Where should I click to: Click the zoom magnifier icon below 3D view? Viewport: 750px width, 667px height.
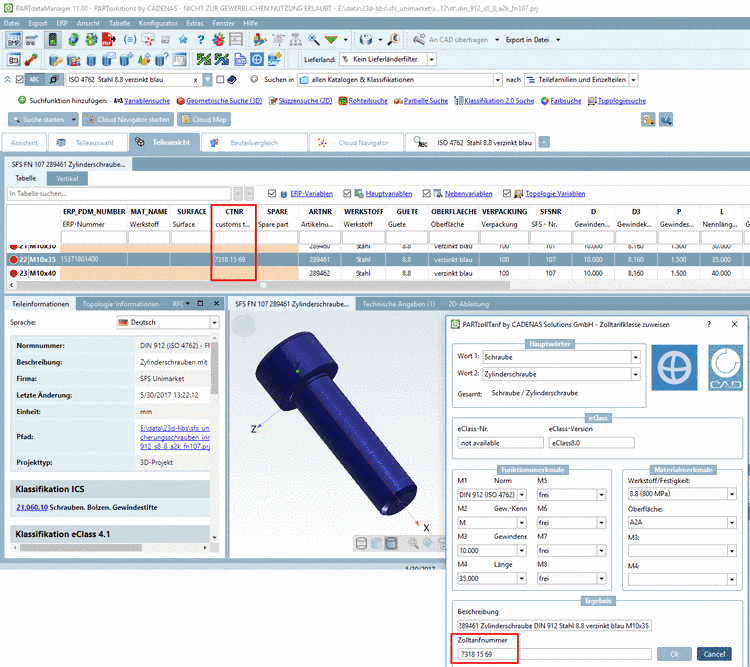(413, 543)
